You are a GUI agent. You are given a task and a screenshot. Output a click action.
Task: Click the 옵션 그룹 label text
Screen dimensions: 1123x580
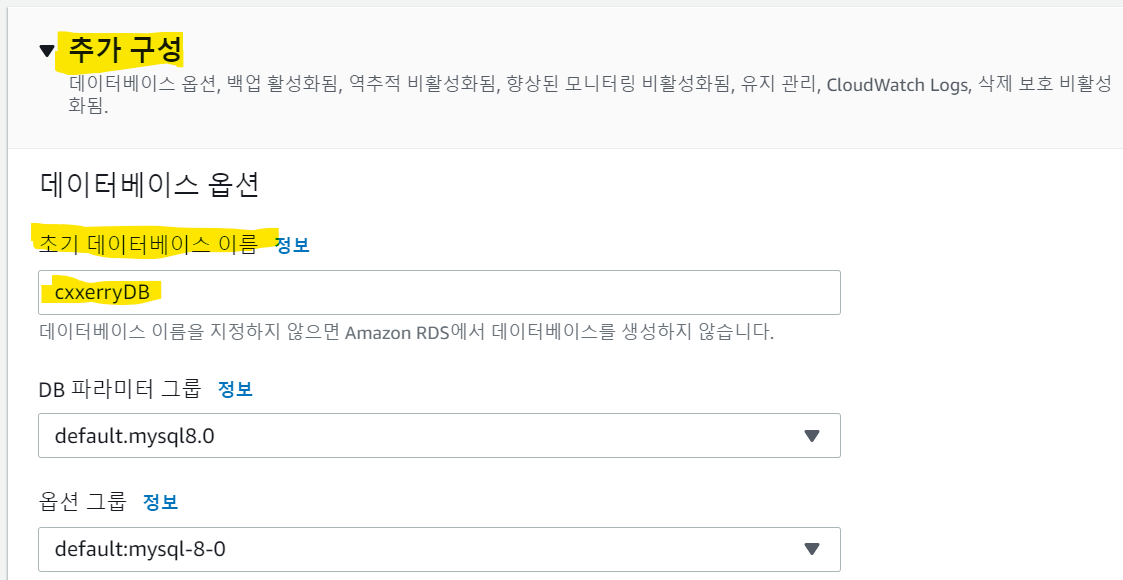pos(83,501)
